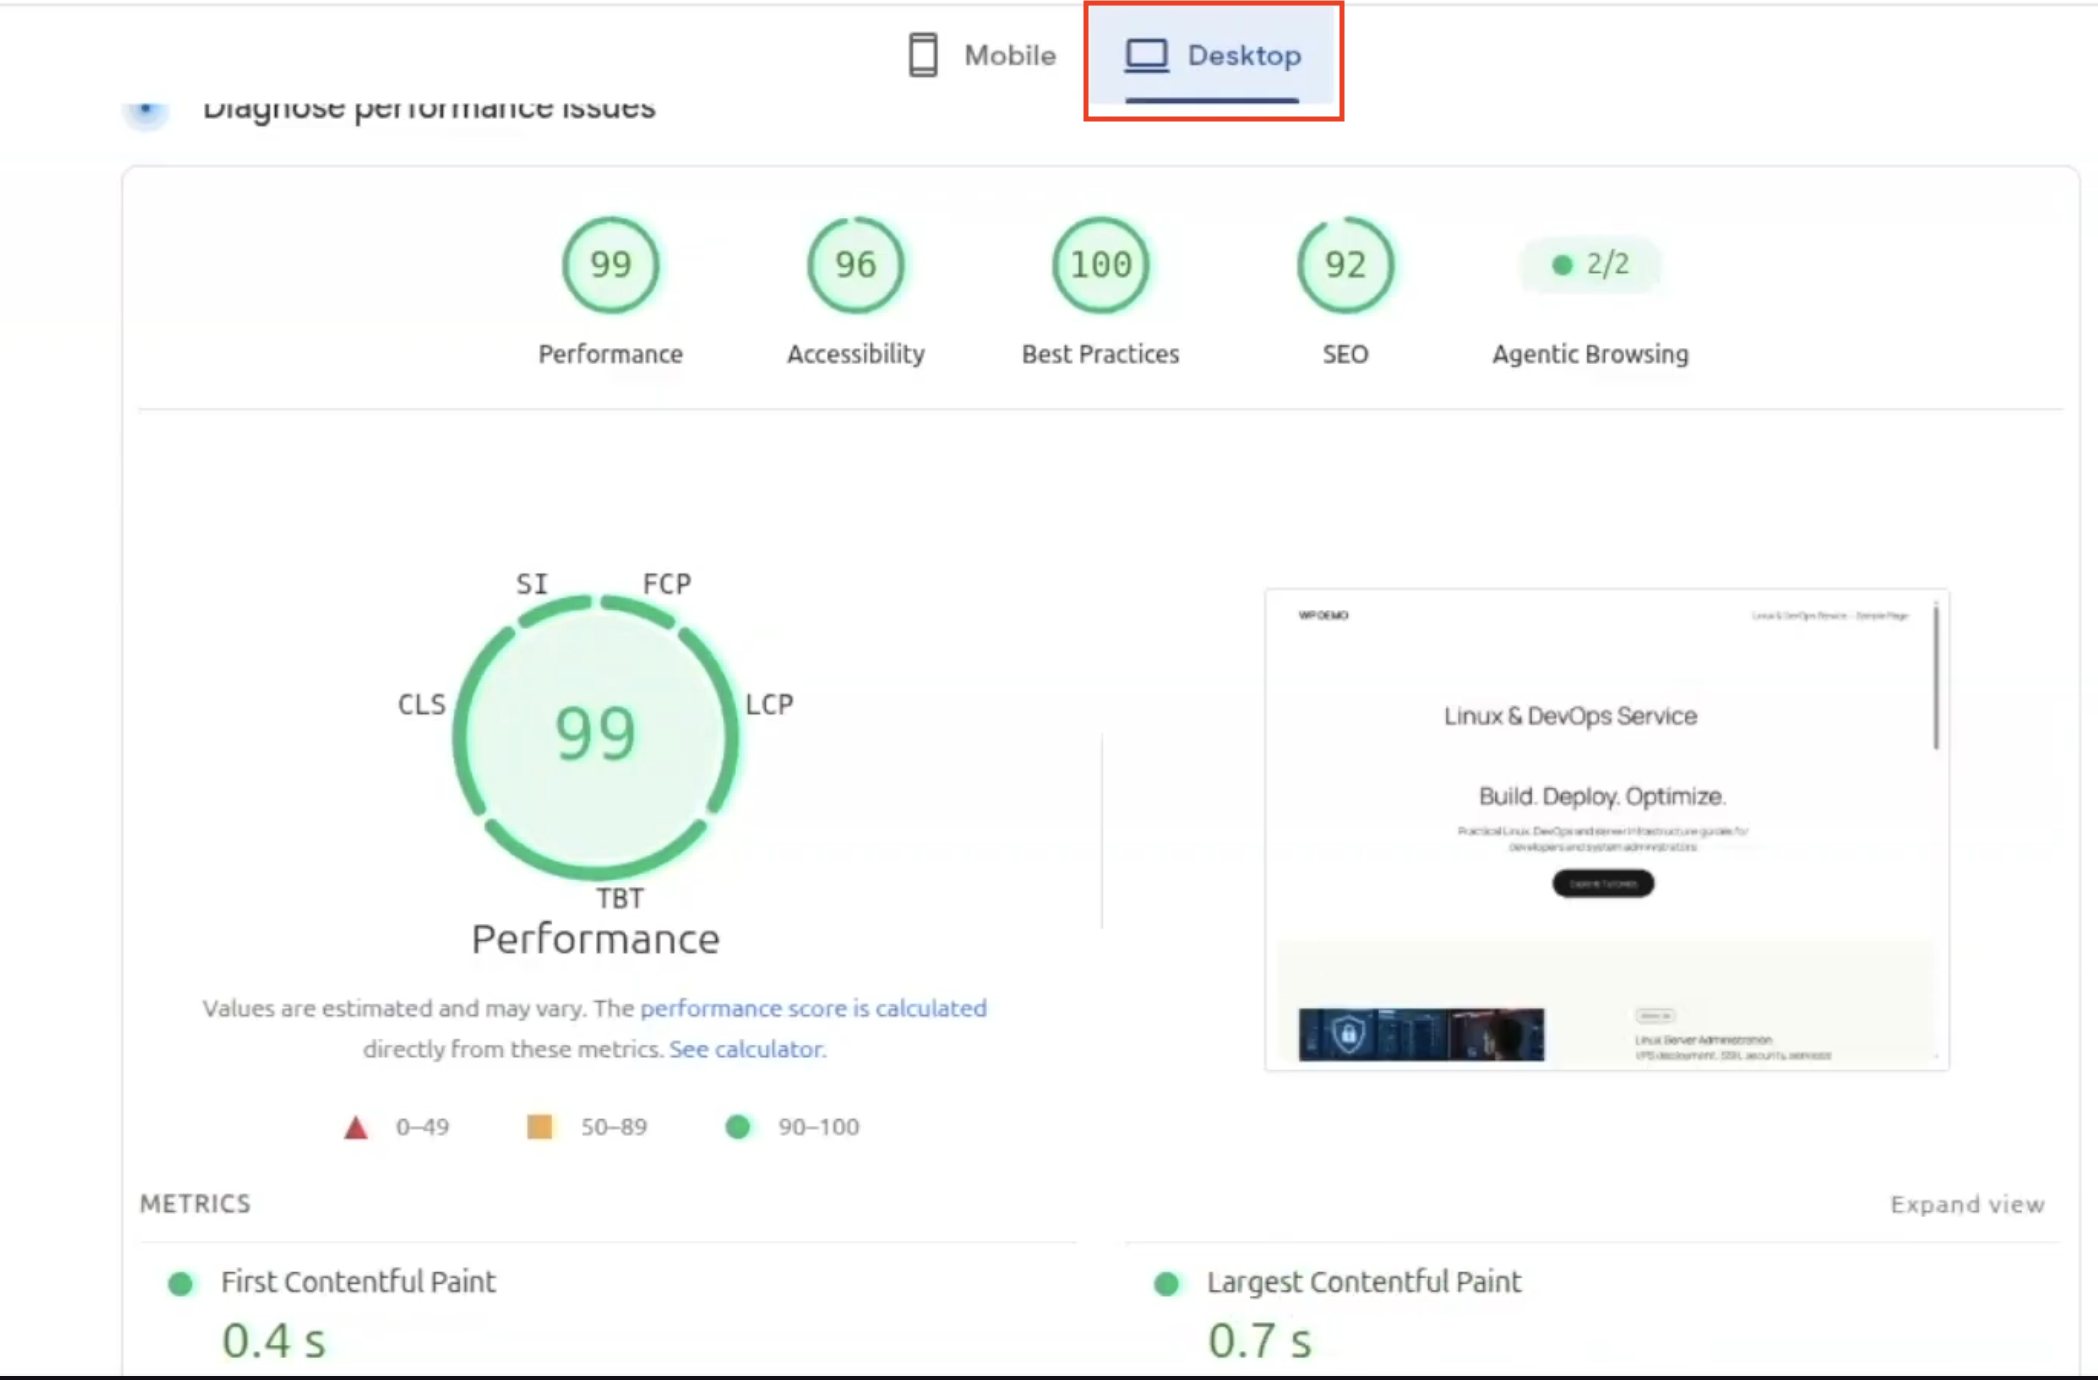Click the Agentic Browsing 2/2 badge

click(x=1590, y=264)
